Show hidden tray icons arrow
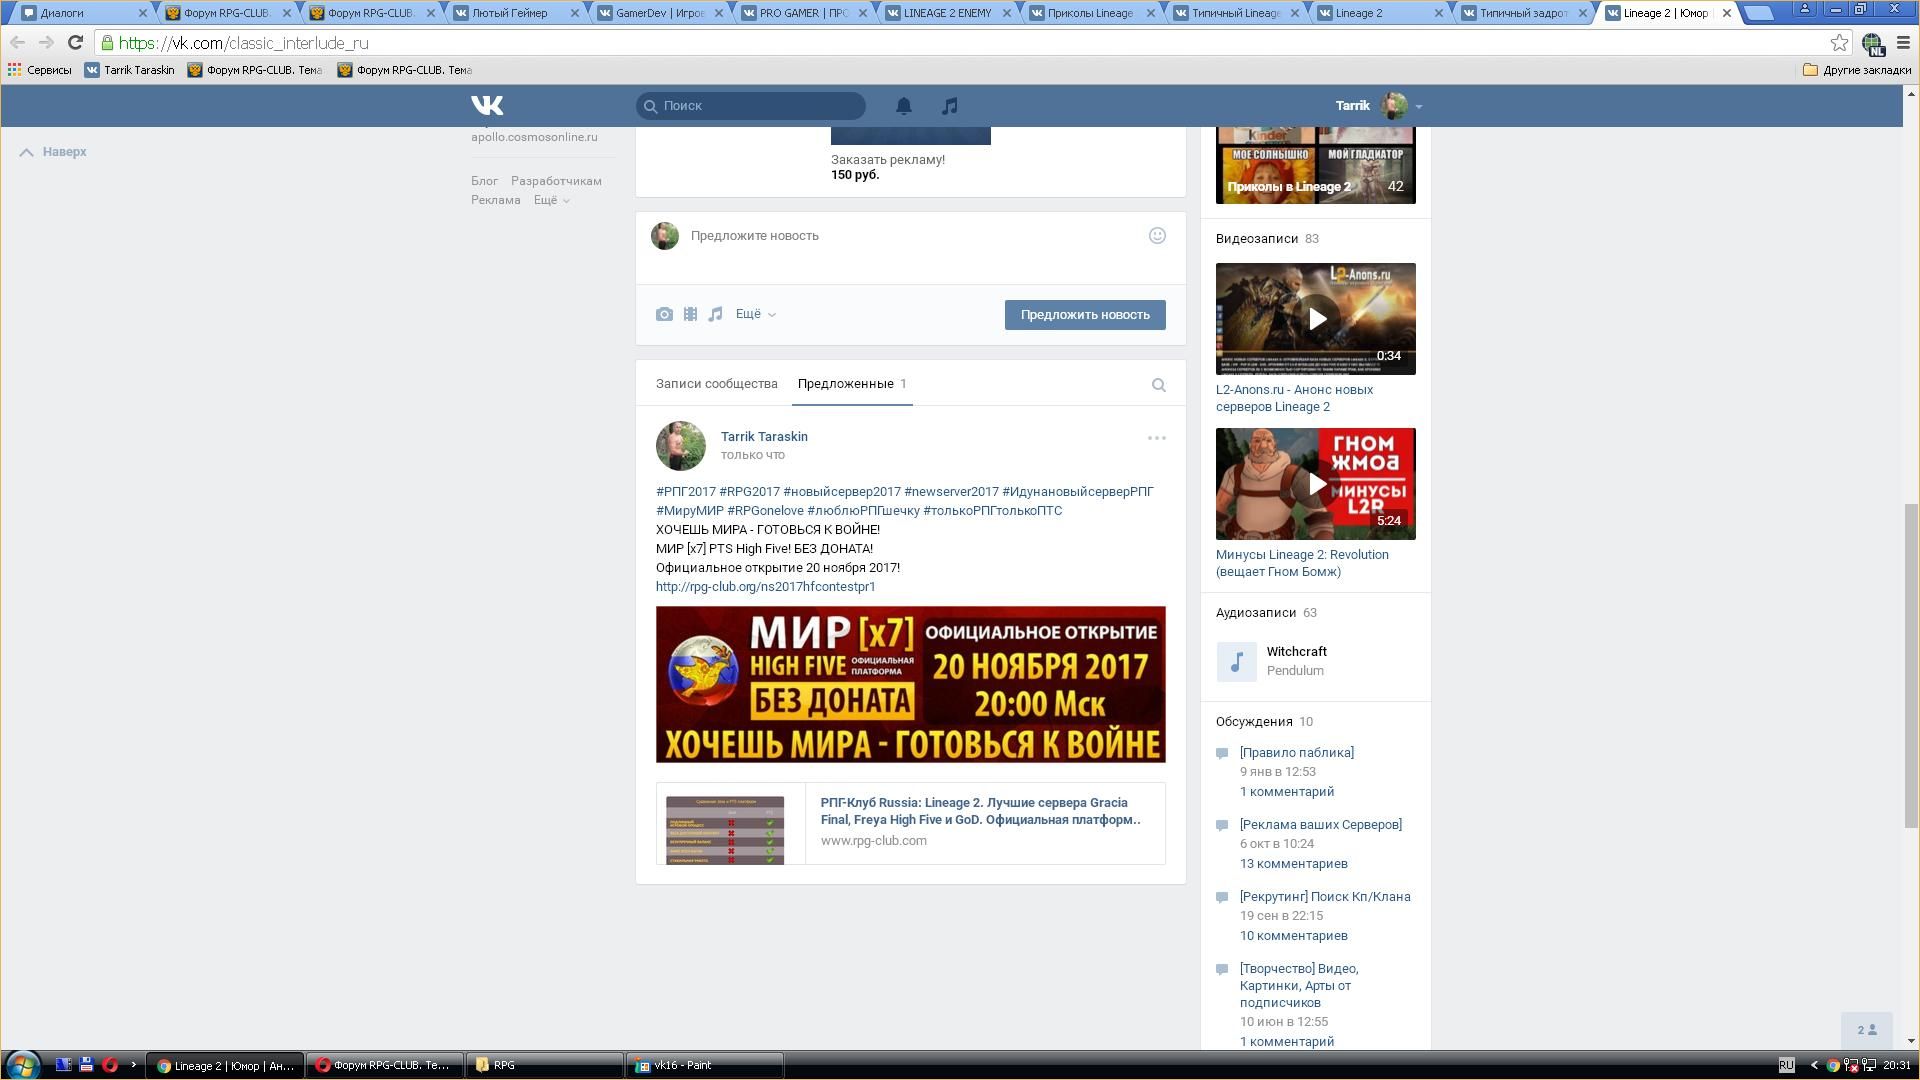1920x1080 pixels. pyautogui.click(x=1814, y=1065)
